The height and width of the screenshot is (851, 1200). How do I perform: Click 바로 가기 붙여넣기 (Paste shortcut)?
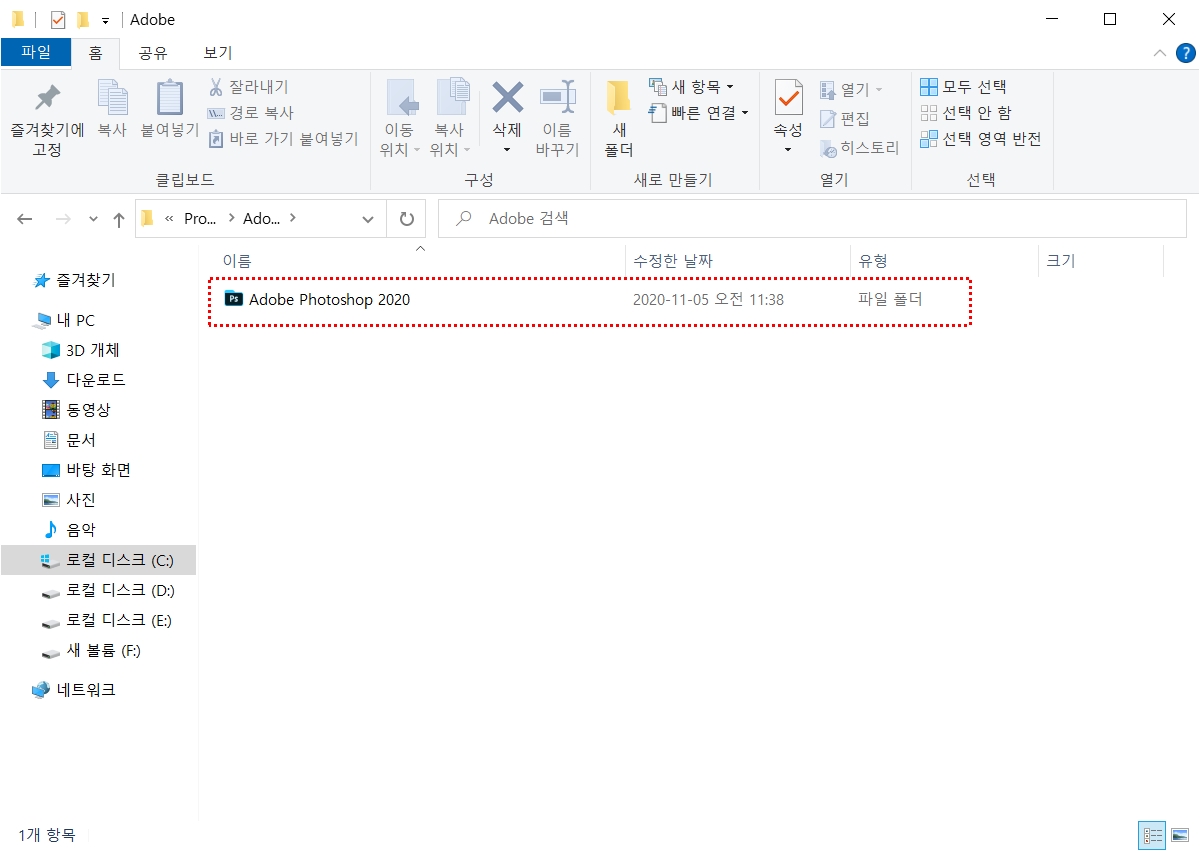point(283,139)
